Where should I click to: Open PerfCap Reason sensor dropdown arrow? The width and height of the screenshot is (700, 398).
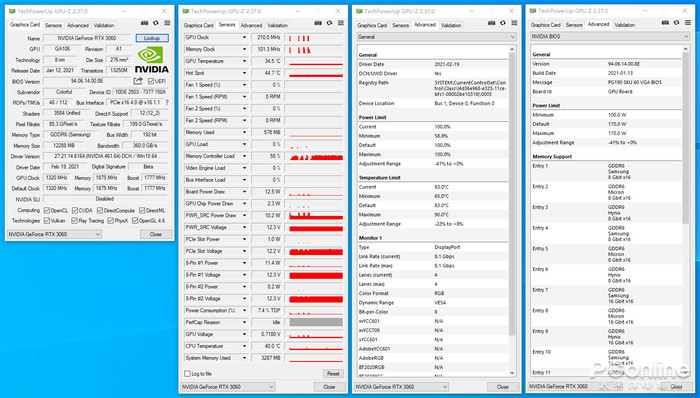tap(244, 322)
